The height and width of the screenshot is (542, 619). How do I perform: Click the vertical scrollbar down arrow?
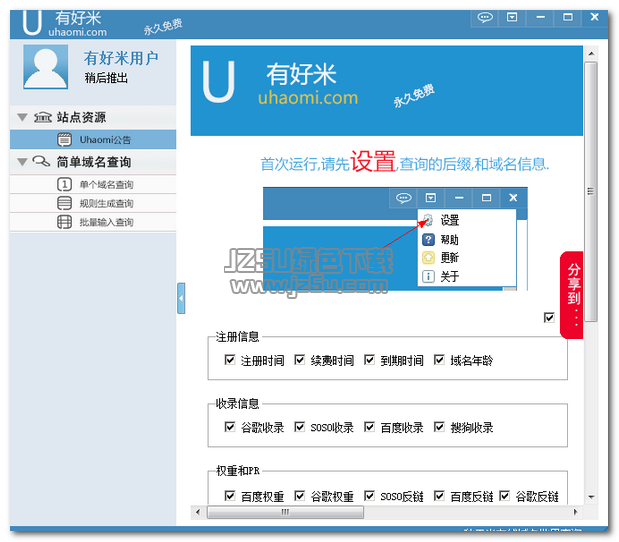coord(591,497)
